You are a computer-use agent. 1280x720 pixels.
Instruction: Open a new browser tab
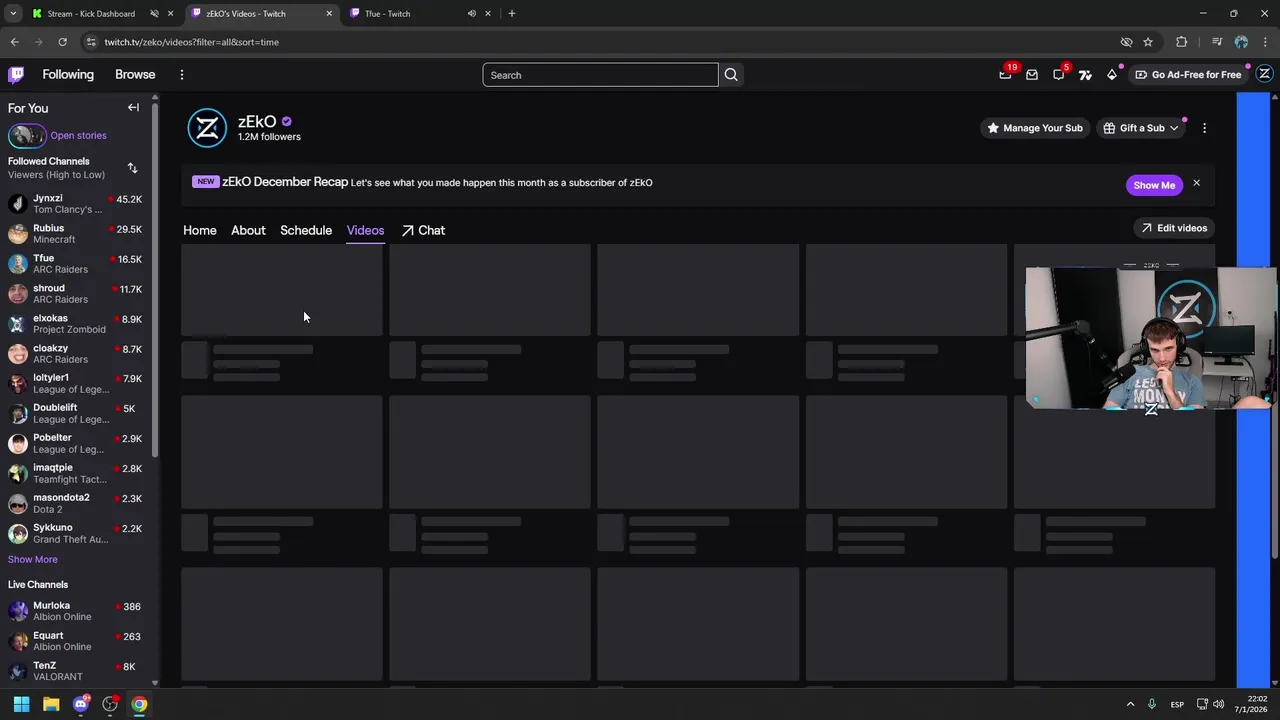coord(511,13)
